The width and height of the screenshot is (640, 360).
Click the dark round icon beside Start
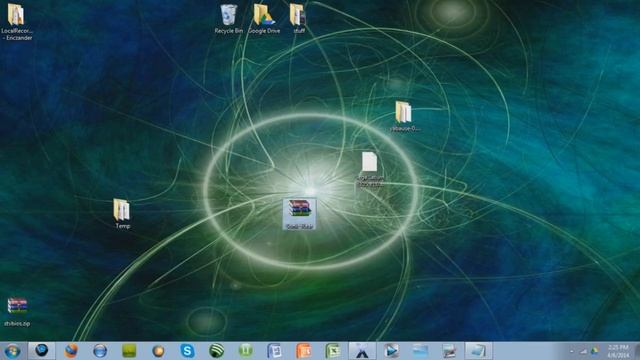(x=41, y=351)
